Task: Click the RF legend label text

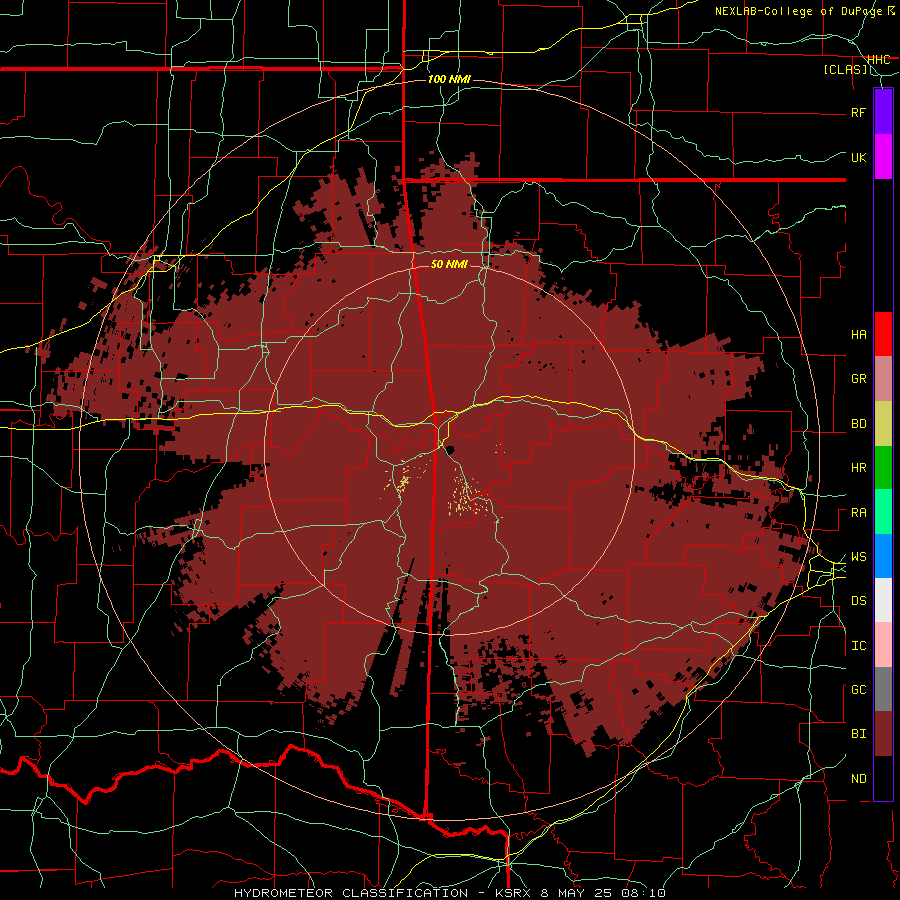Action: pos(858,112)
